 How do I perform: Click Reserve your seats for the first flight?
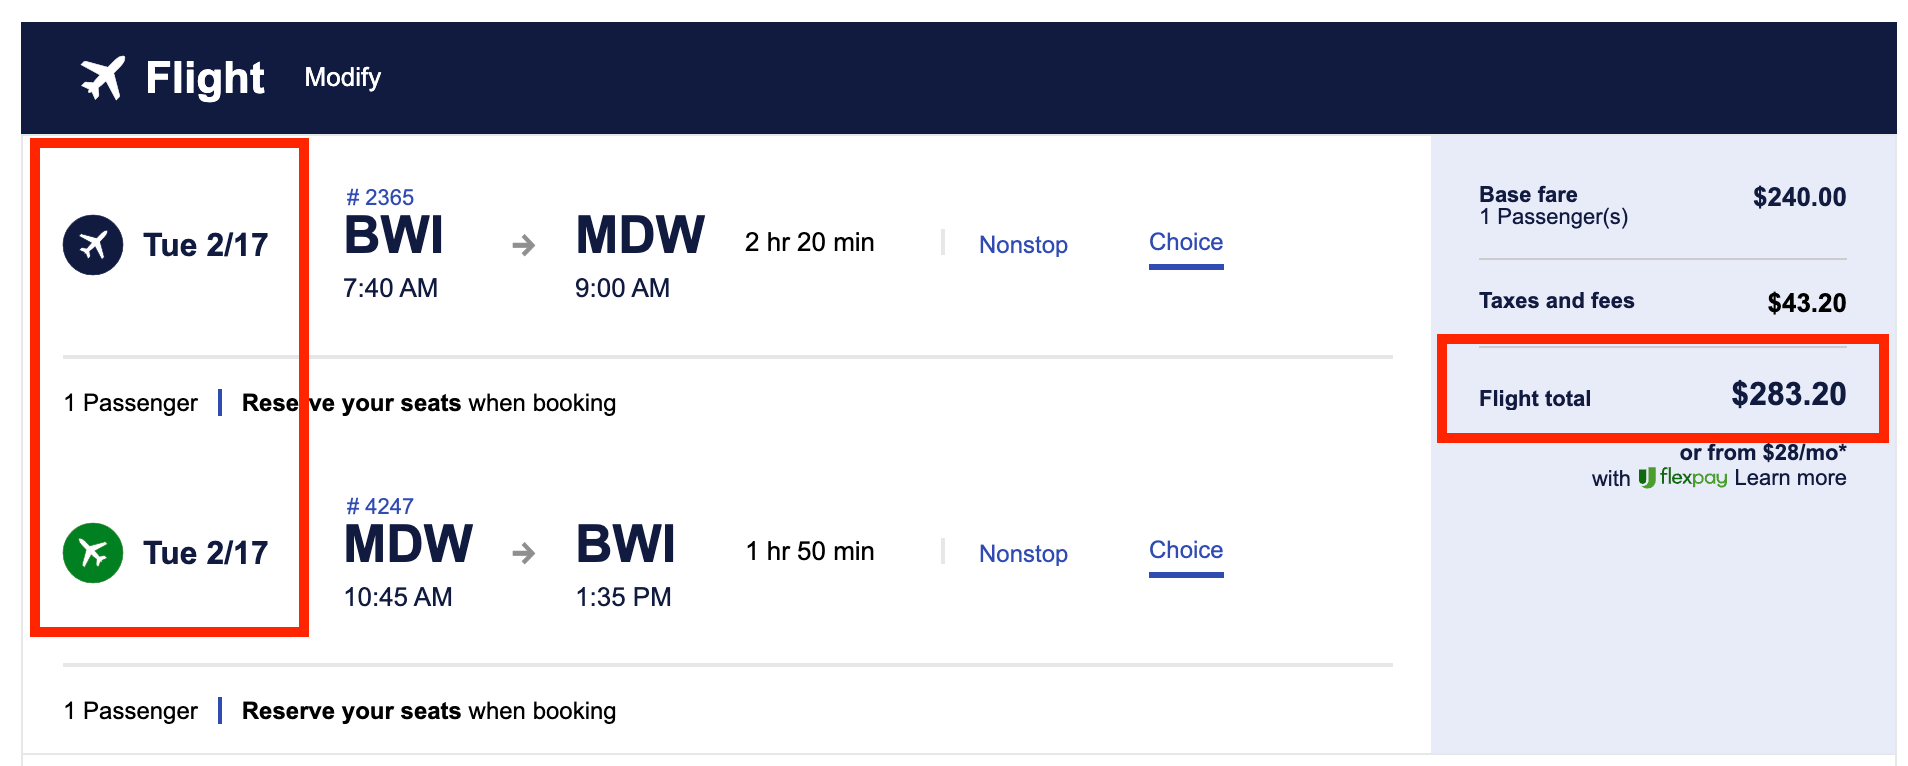tap(351, 403)
